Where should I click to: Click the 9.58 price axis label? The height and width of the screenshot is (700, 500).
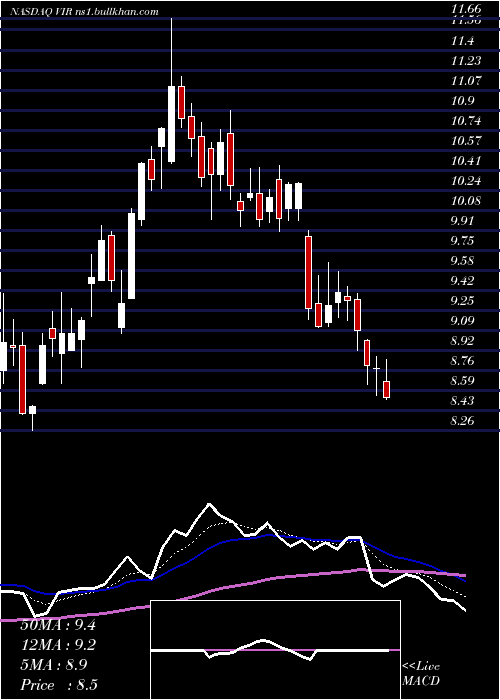[462, 261]
